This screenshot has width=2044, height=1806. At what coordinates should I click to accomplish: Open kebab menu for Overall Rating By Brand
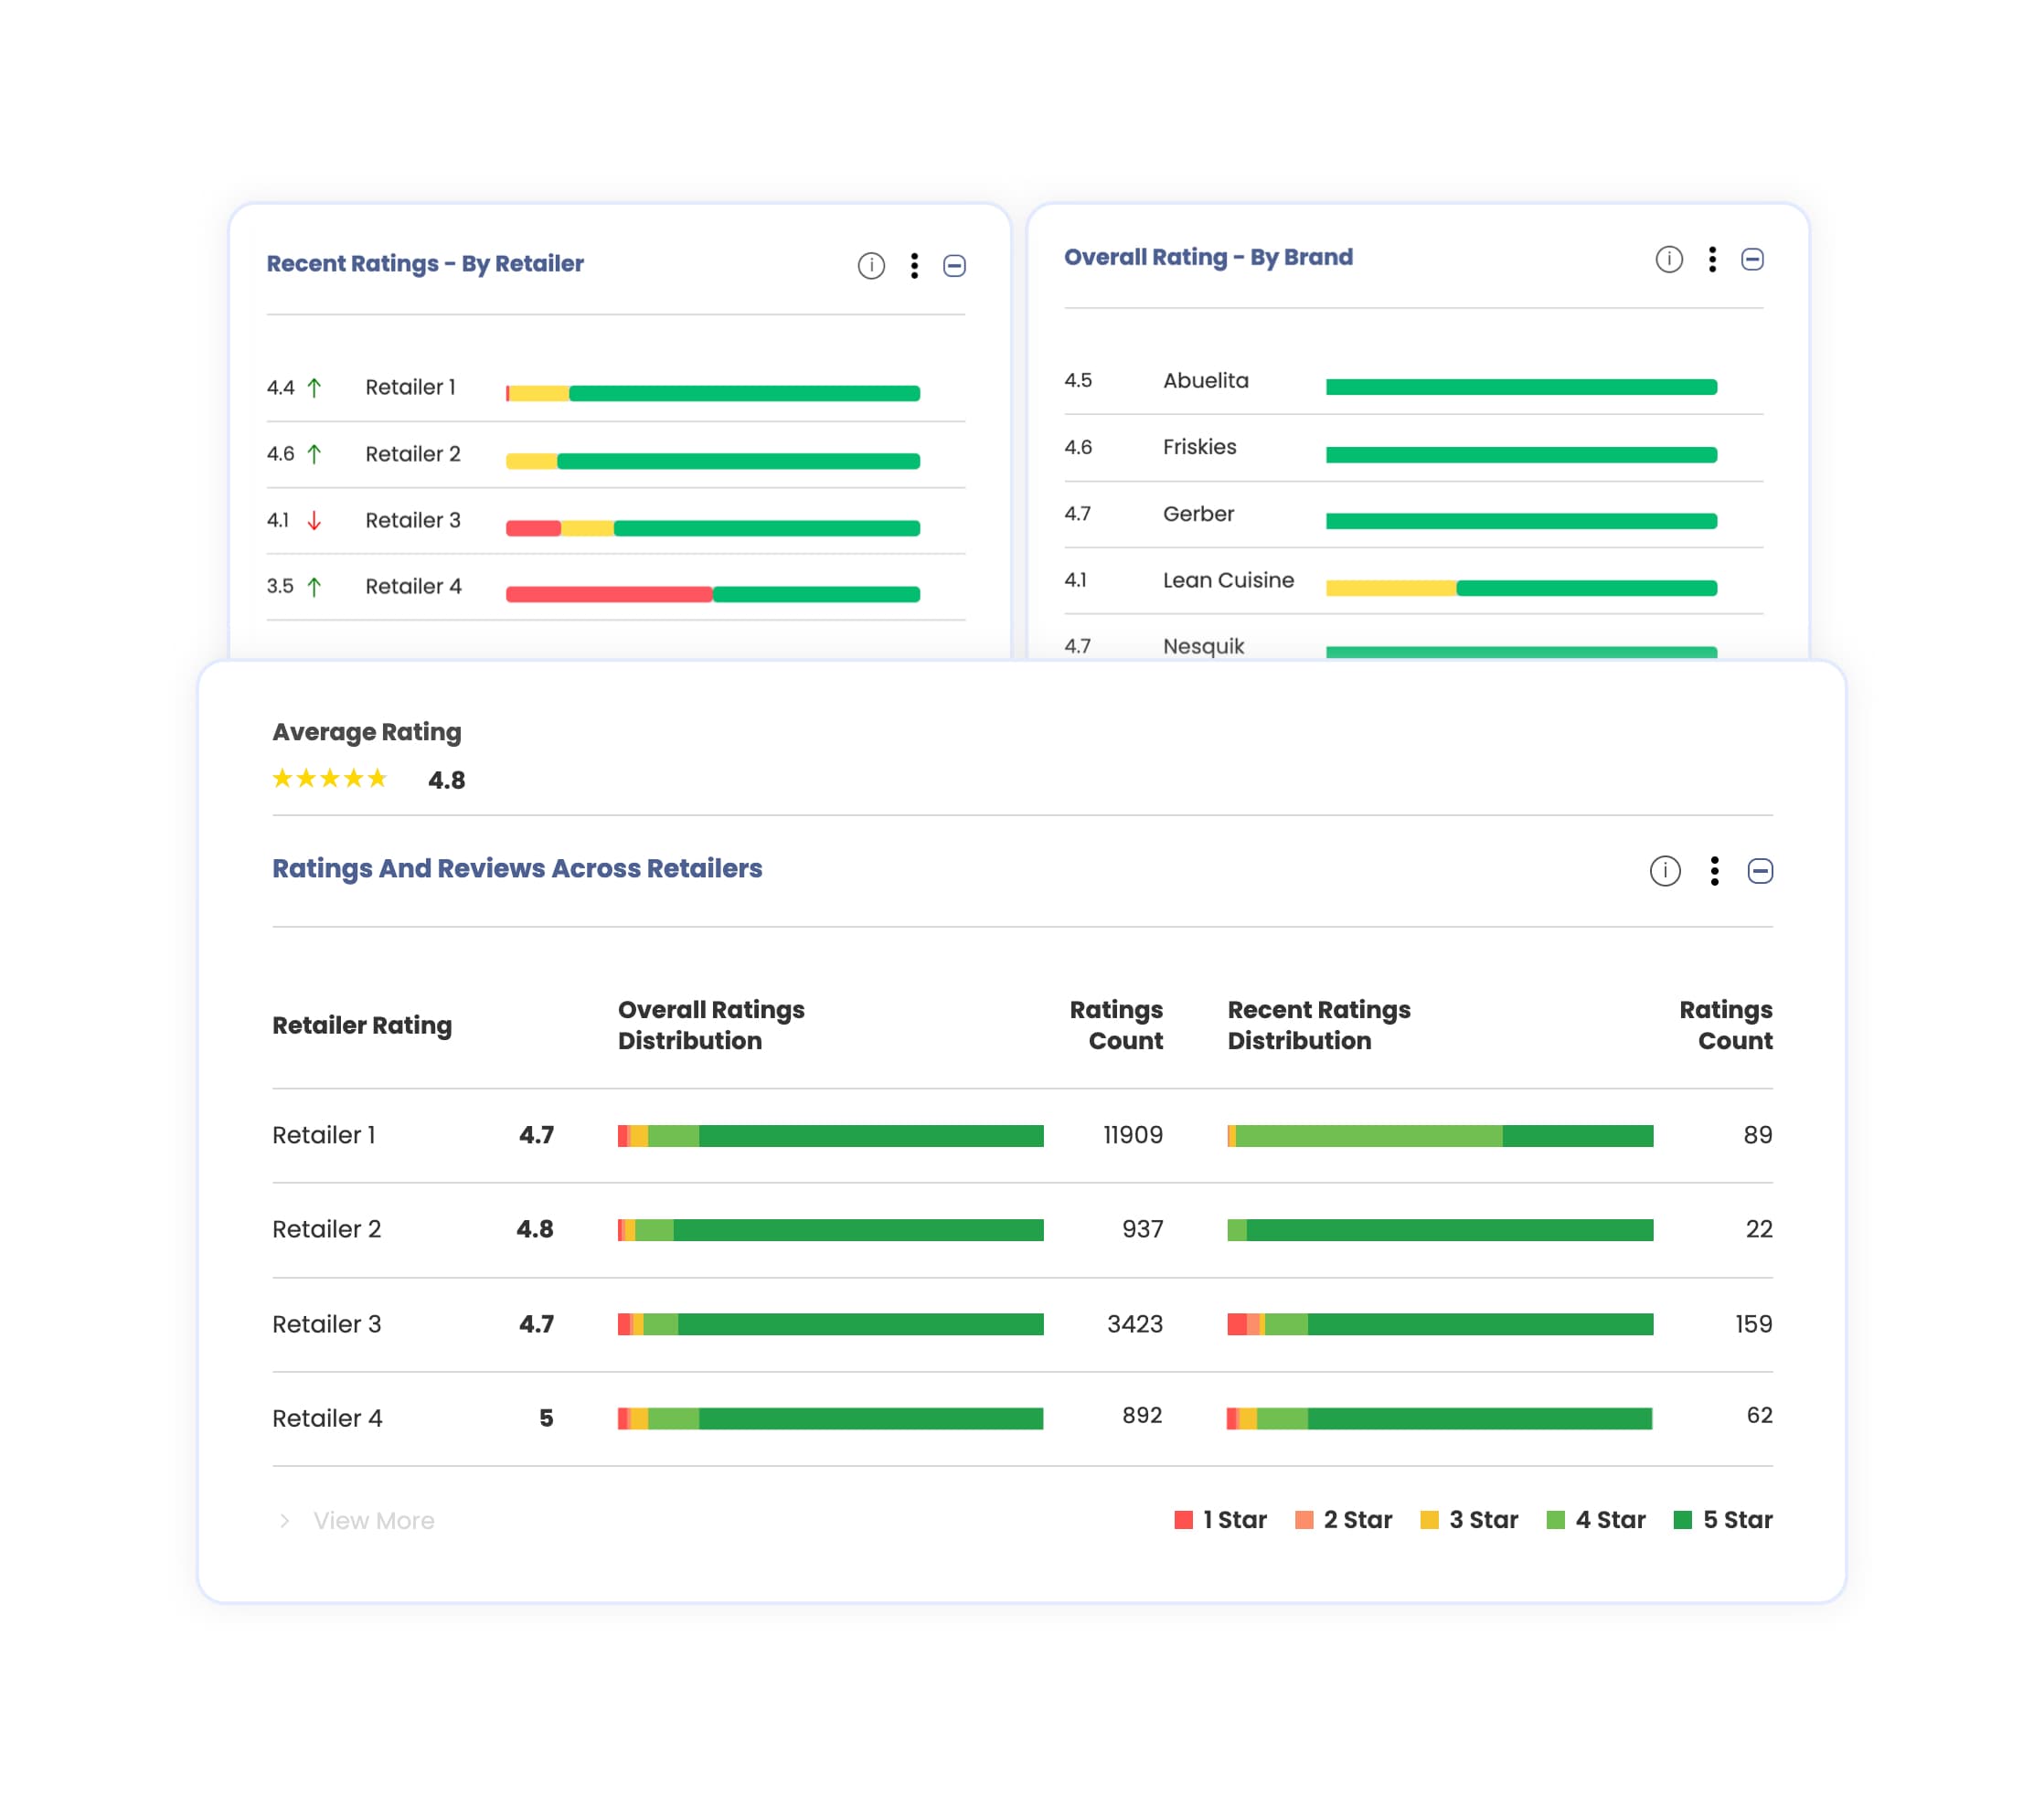pyautogui.click(x=1712, y=260)
